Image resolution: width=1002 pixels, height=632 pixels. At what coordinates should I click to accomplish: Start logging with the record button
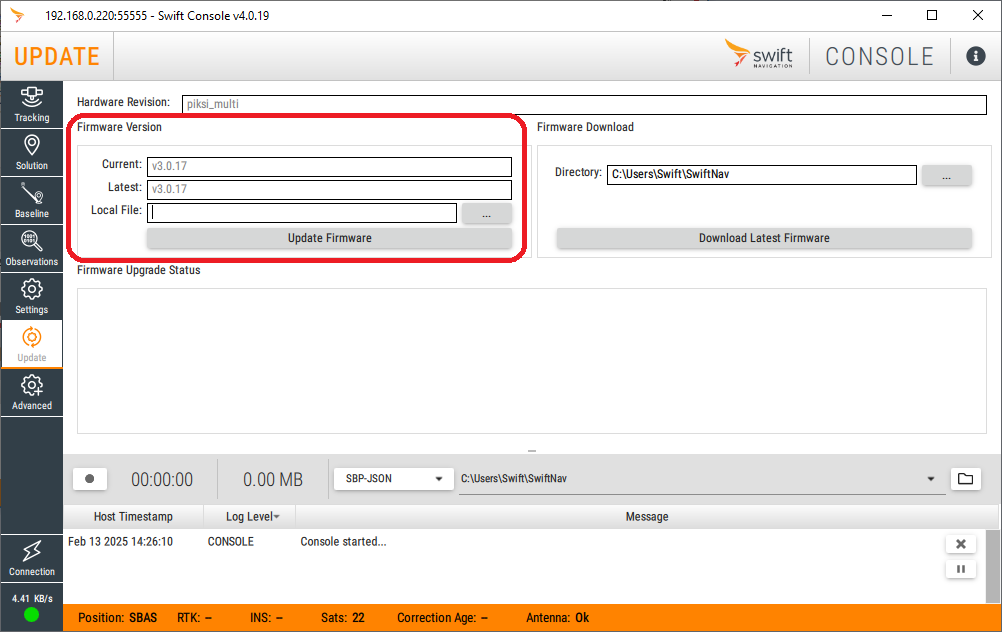pos(89,479)
